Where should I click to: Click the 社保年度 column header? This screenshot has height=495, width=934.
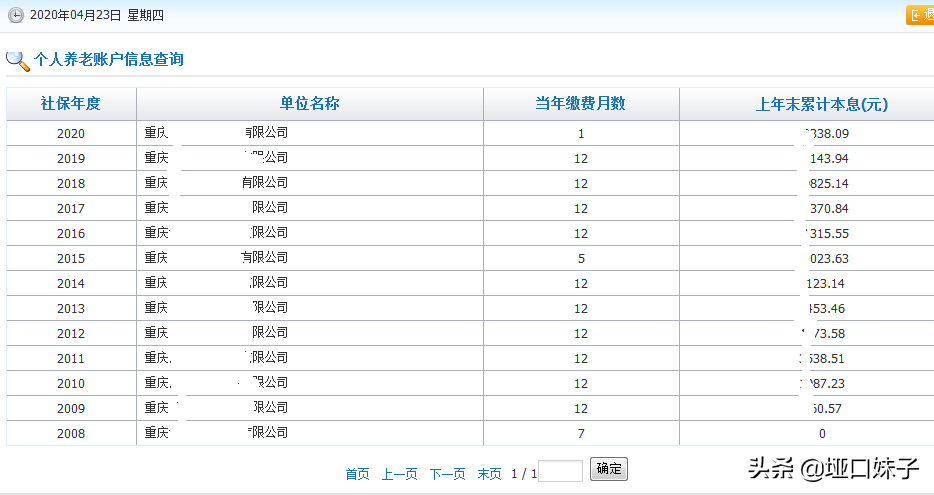click(71, 104)
